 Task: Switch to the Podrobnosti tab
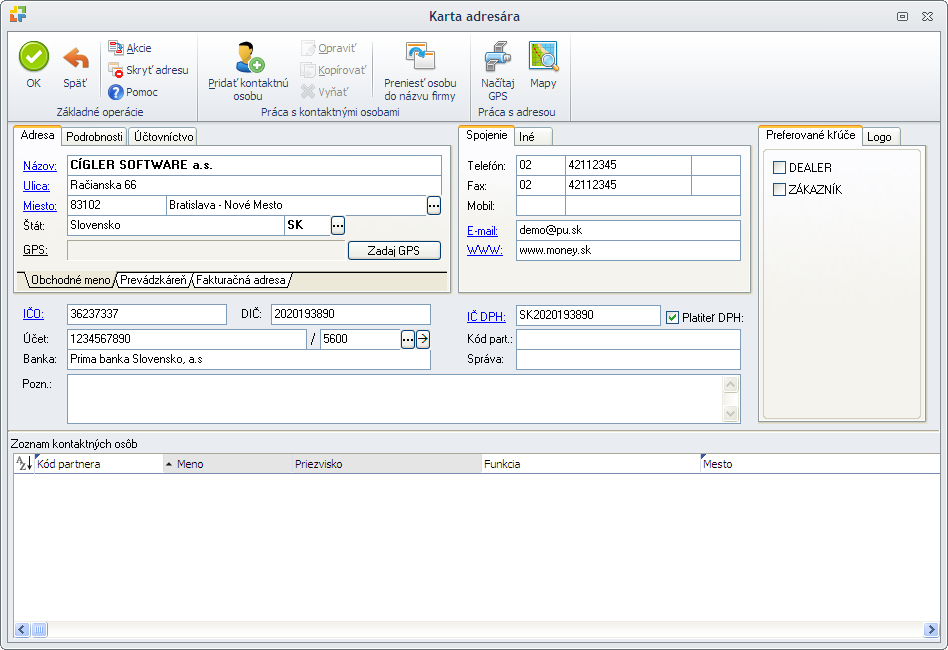point(94,137)
